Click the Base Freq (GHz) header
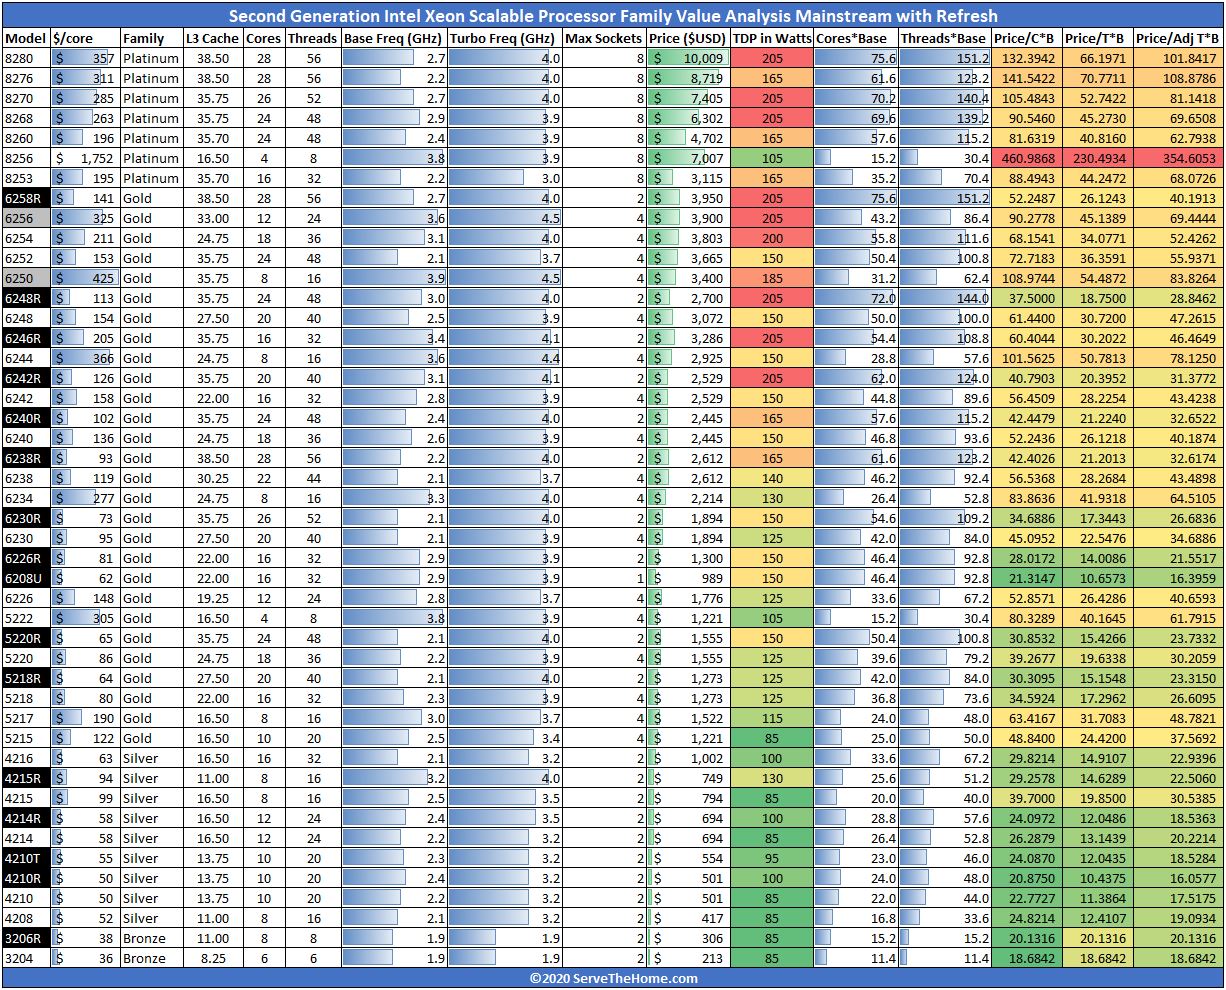Screen dimensions: 1226x990 pyautogui.click(x=394, y=38)
